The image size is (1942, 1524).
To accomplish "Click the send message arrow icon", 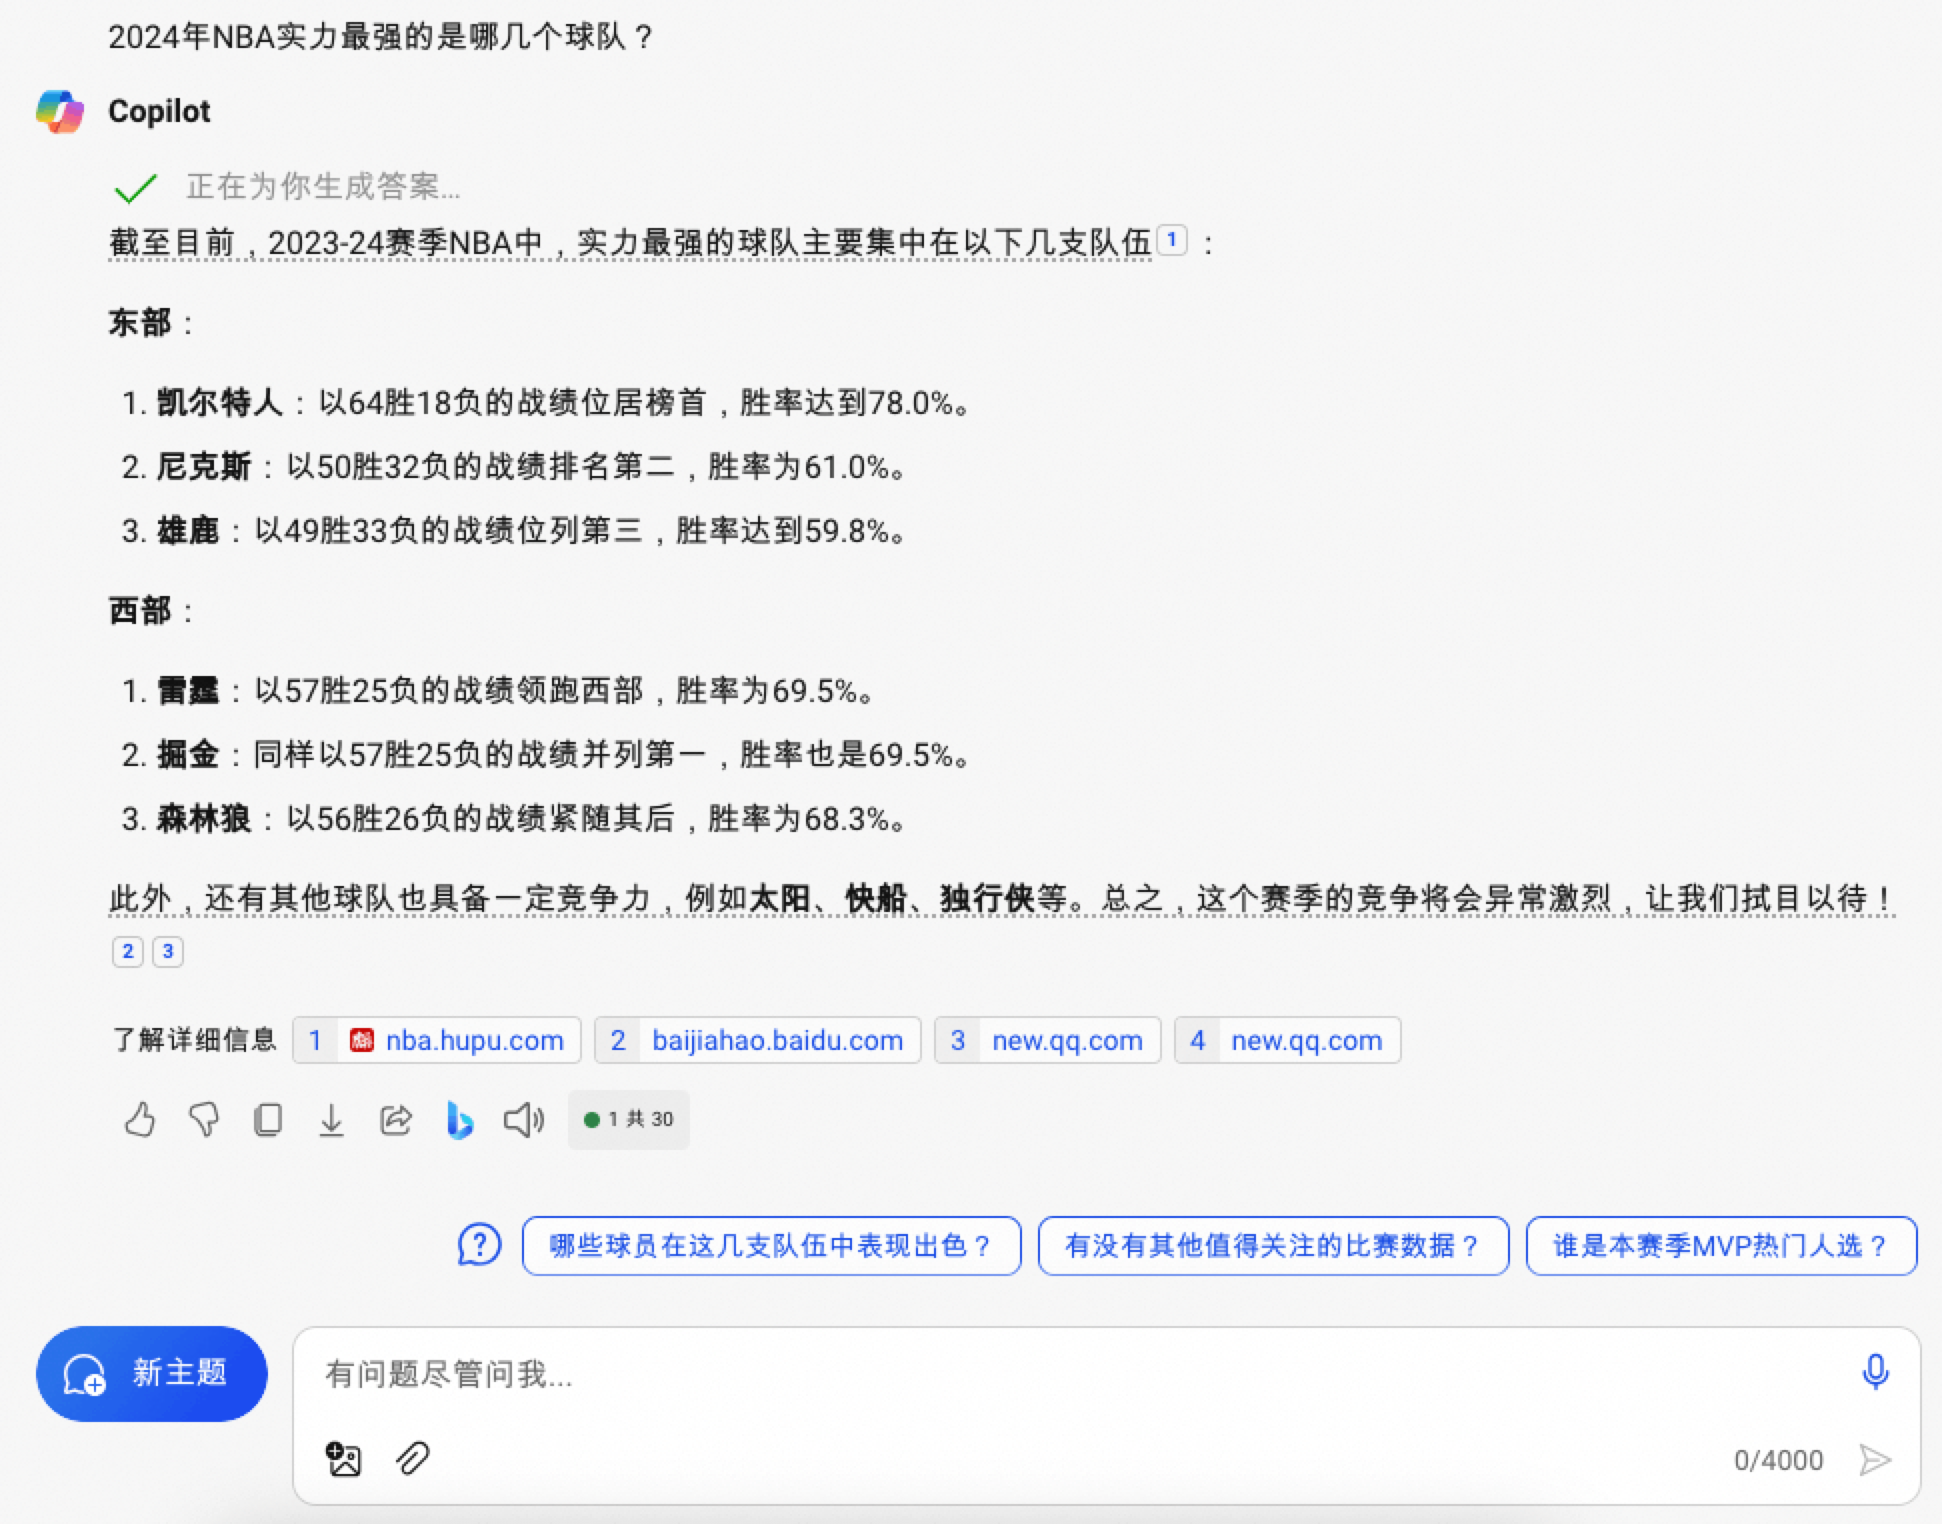I will pos(1874,1460).
